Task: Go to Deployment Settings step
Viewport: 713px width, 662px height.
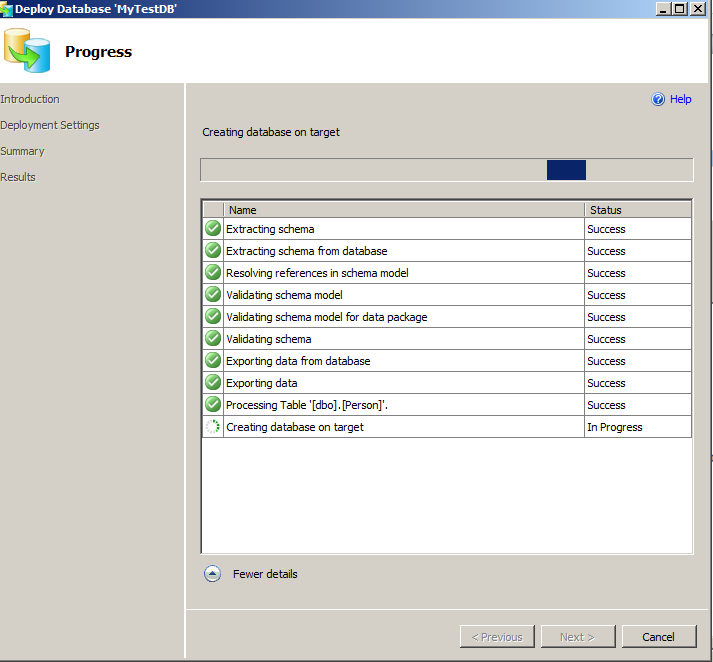Action: 50,125
